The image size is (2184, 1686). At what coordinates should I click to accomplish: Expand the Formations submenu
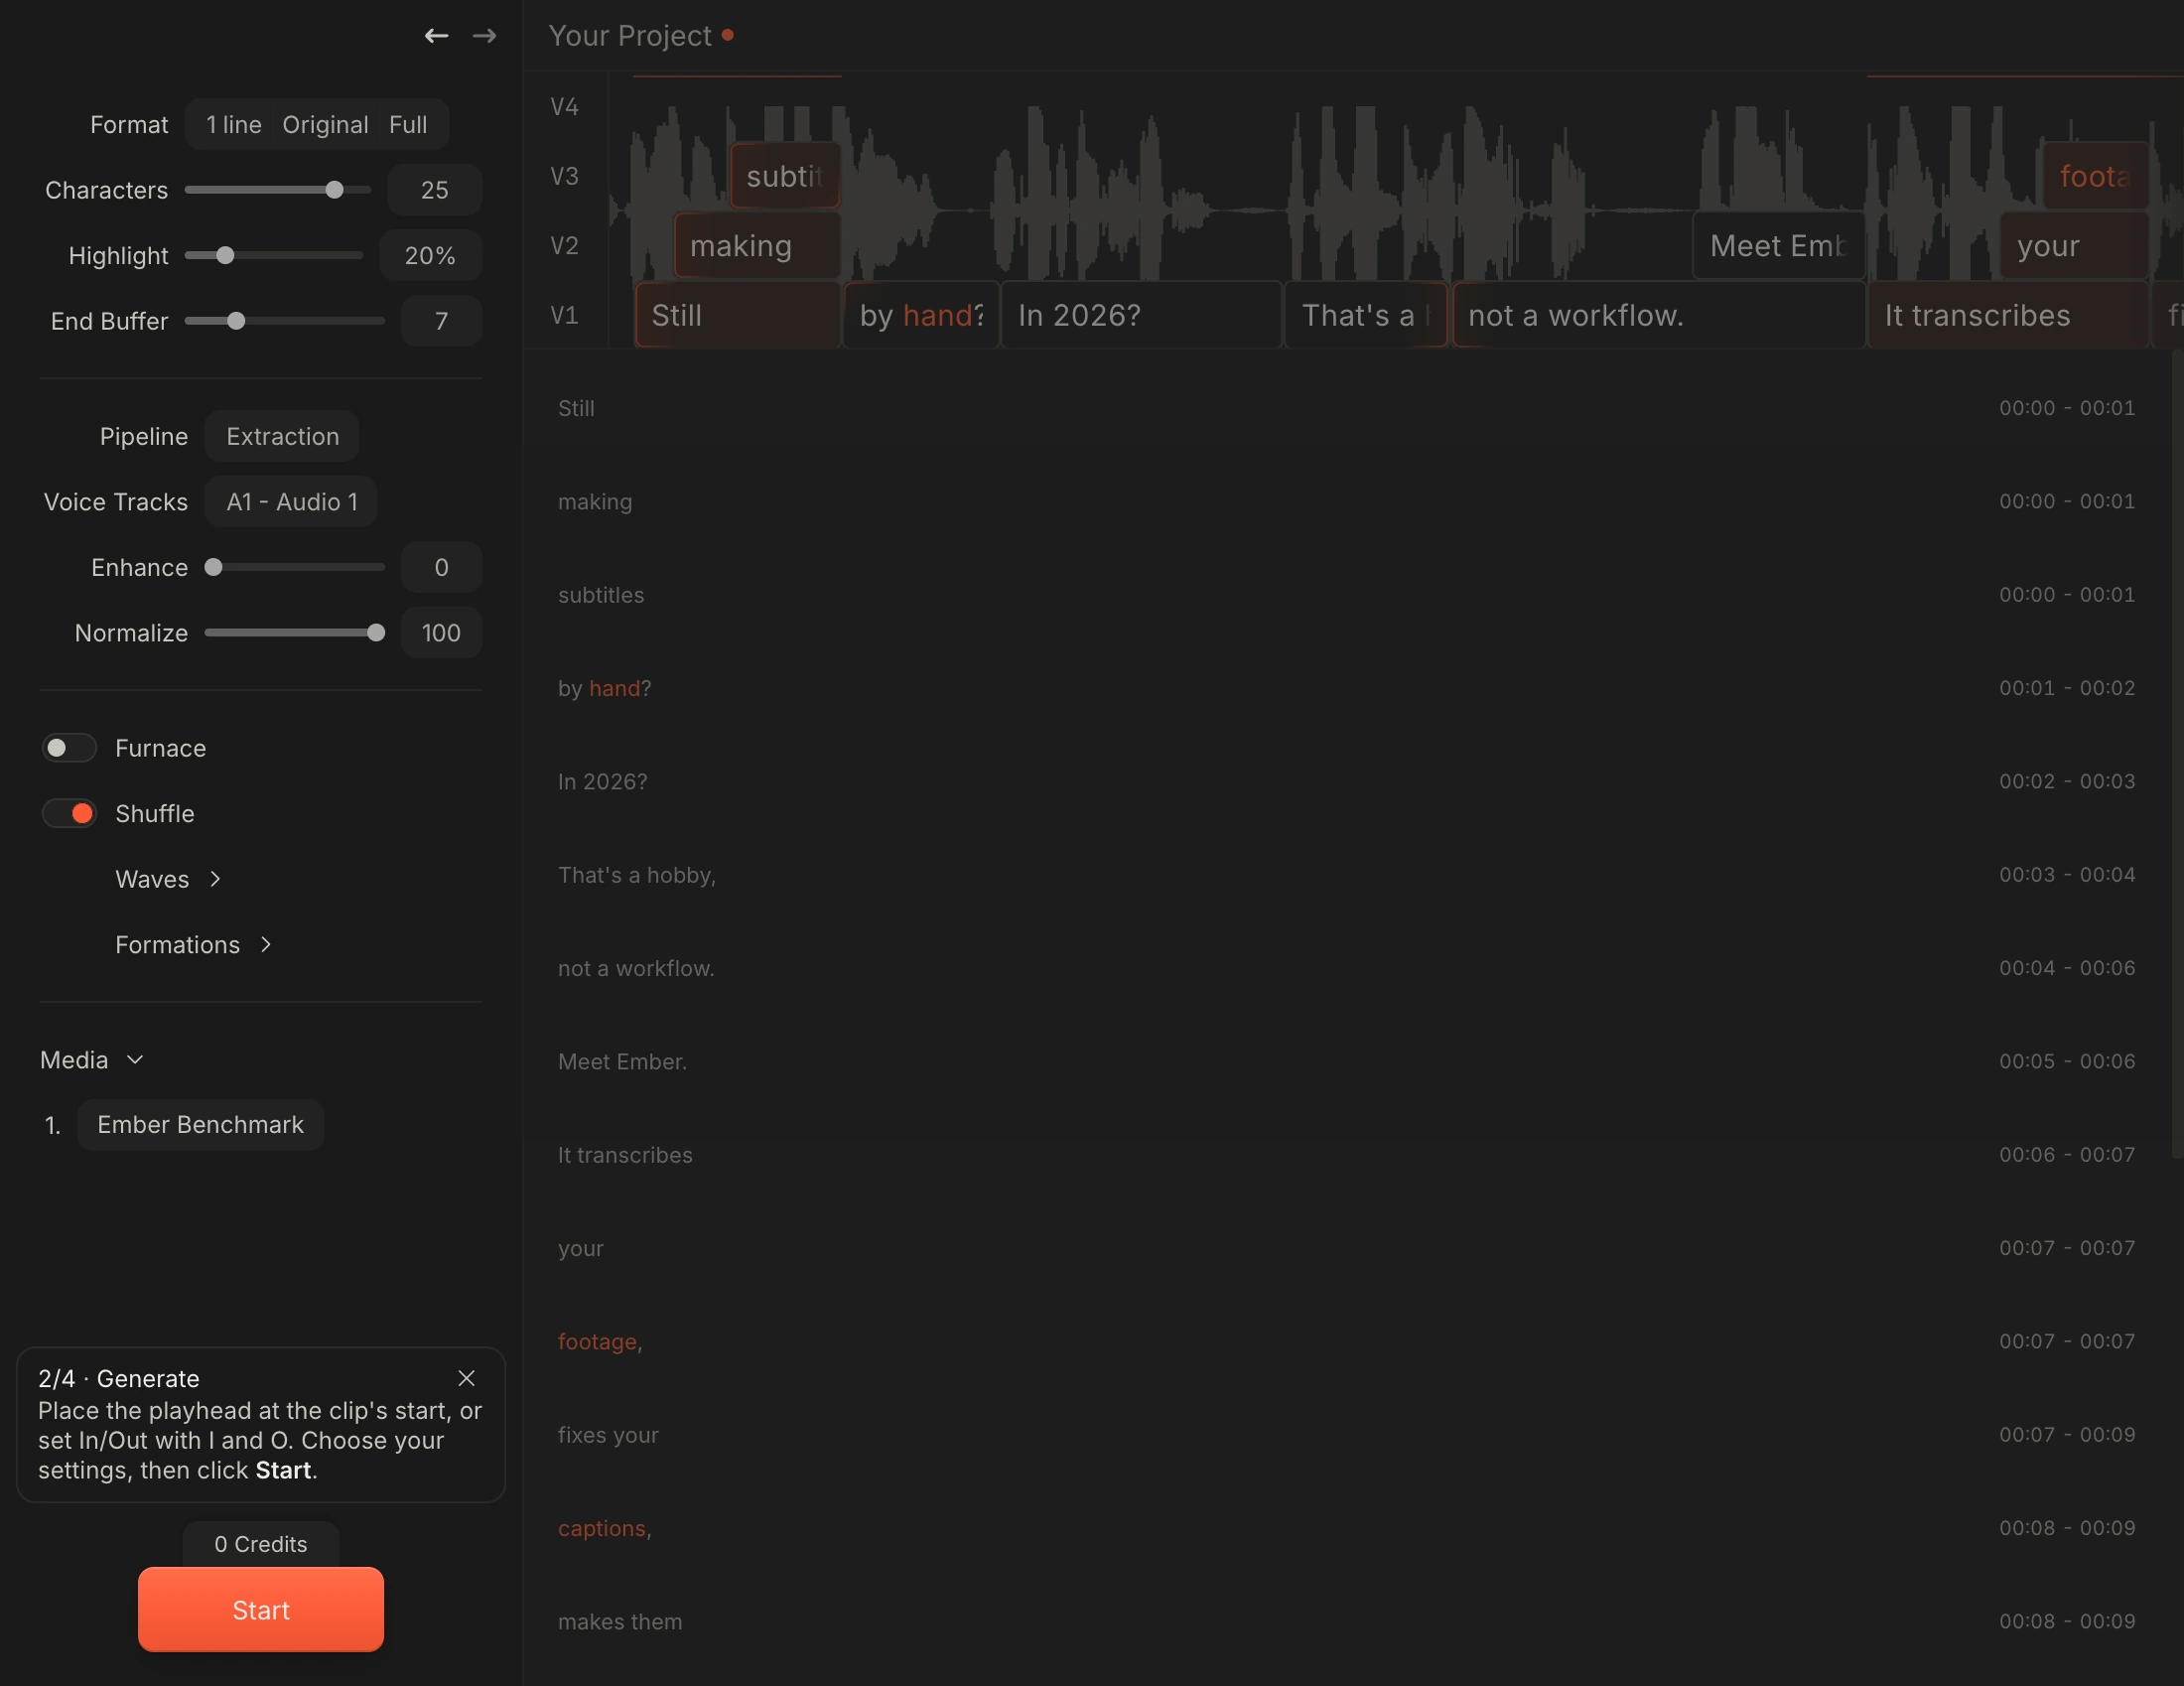click(x=194, y=945)
